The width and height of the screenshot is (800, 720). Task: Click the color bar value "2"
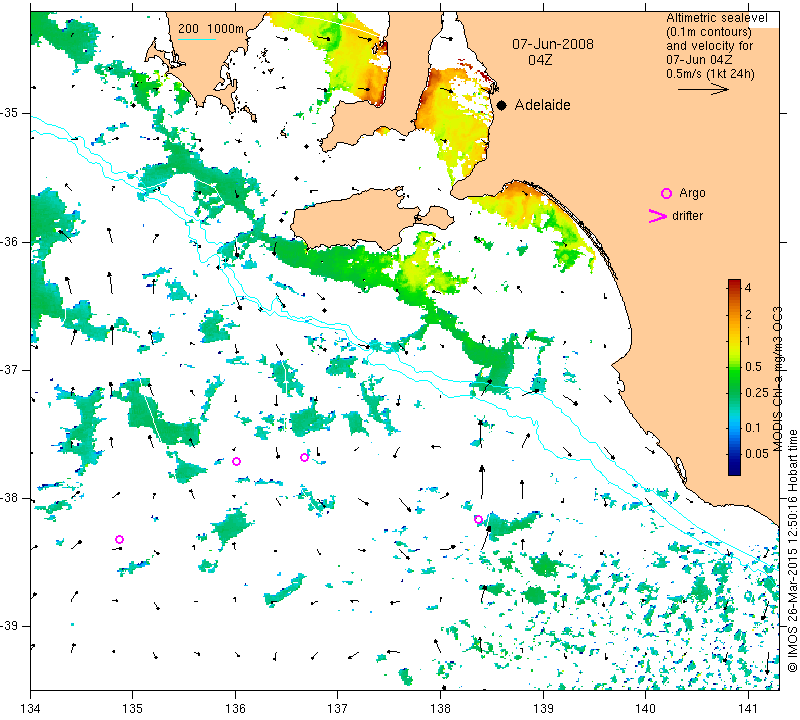(748, 315)
